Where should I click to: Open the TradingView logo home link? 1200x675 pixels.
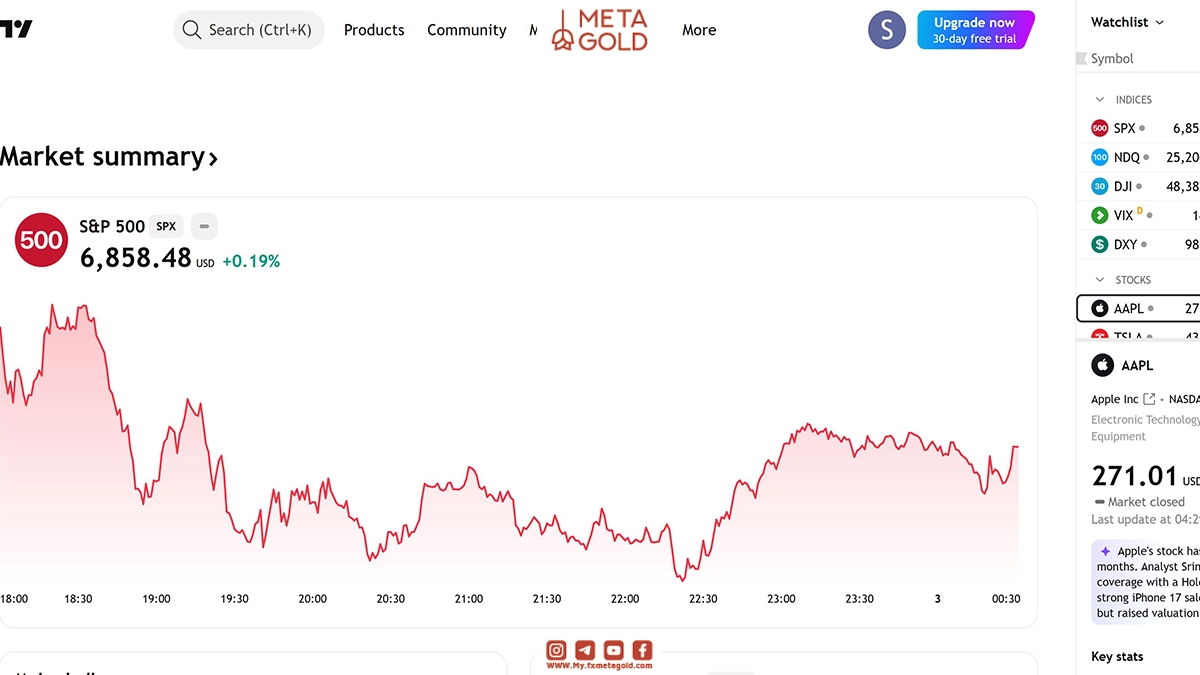click(x=16, y=30)
